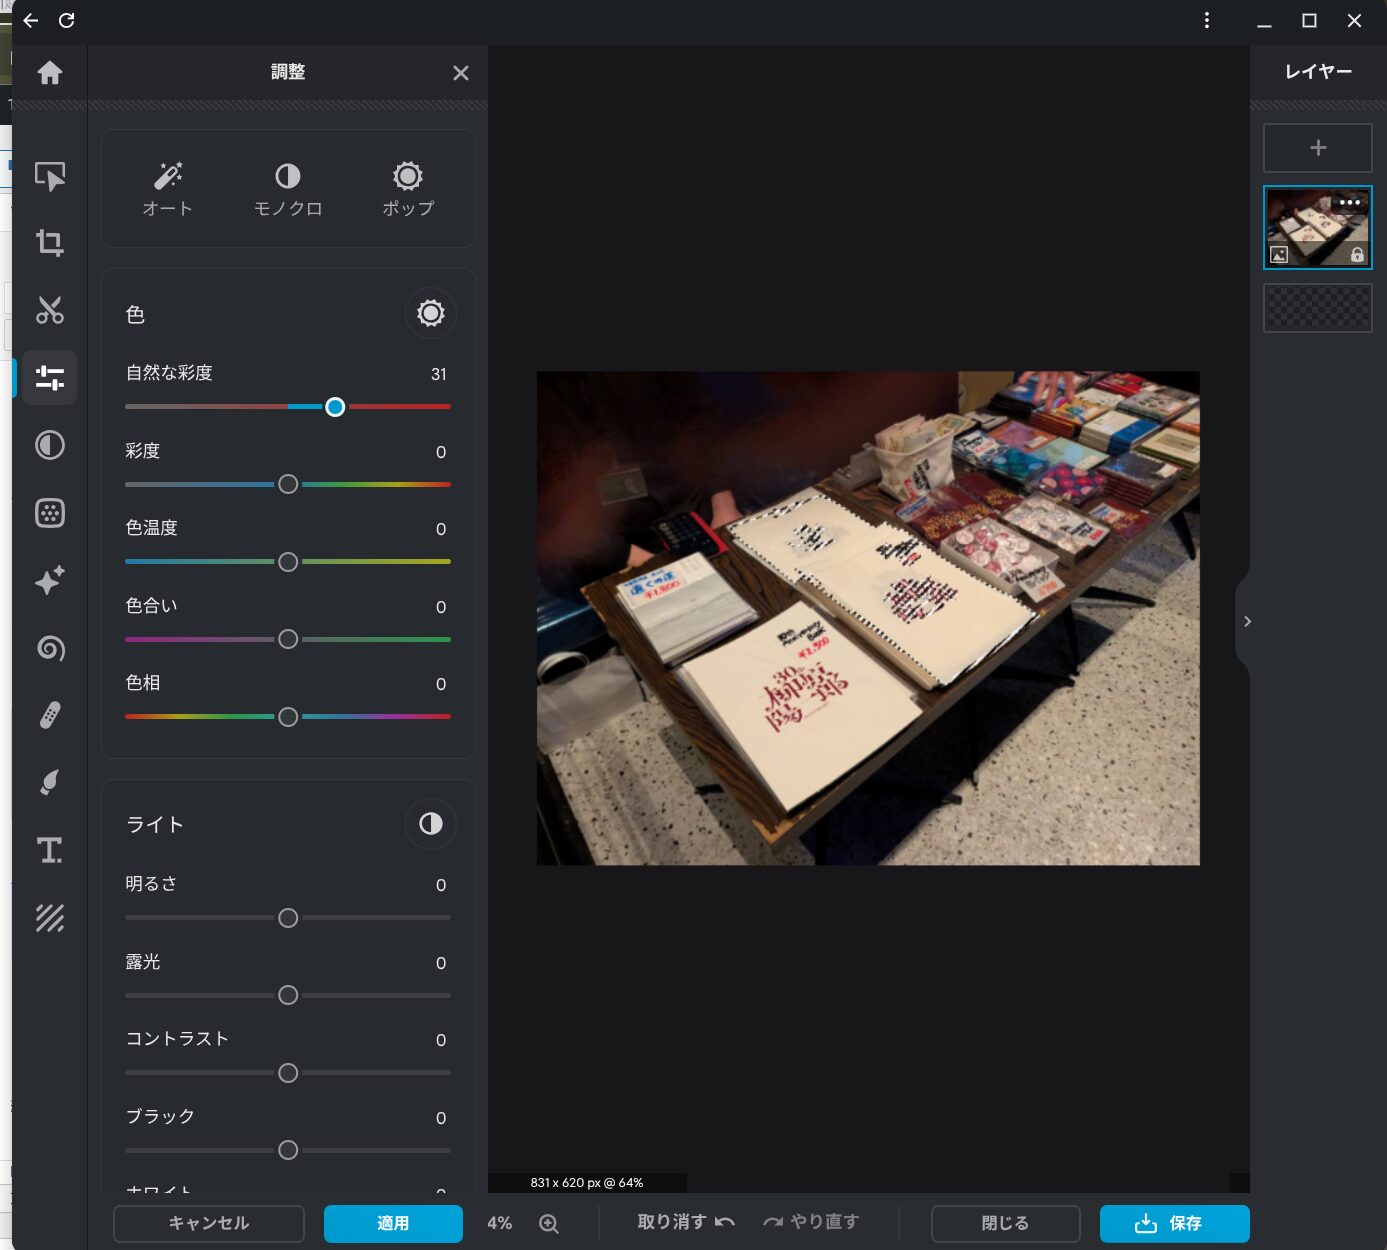Click the zoom in magnifier icon
Image resolution: width=1387 pixels, height=1250 pixels.
[549, 1223]
